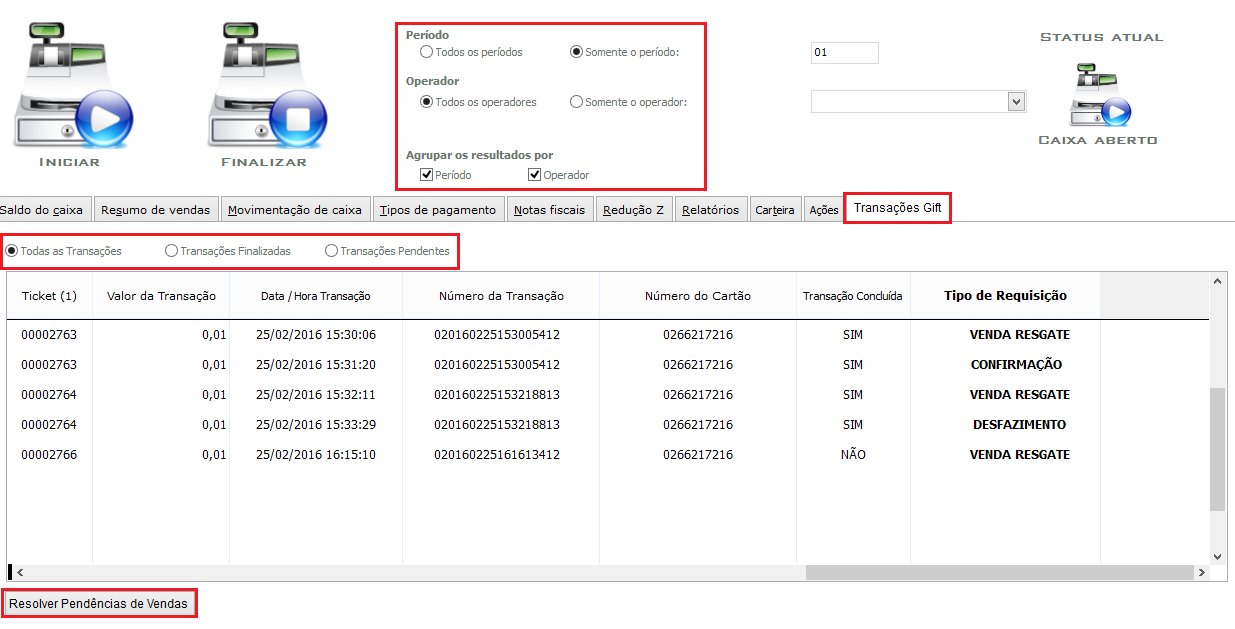Click vertical scrollbar up arrow
The height and width of the screenshot is (629, 1235).
click(1217, 282)
